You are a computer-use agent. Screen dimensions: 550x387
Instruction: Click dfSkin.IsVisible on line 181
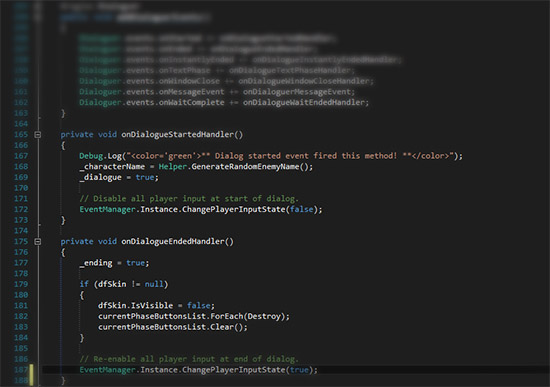click(135, 306)
